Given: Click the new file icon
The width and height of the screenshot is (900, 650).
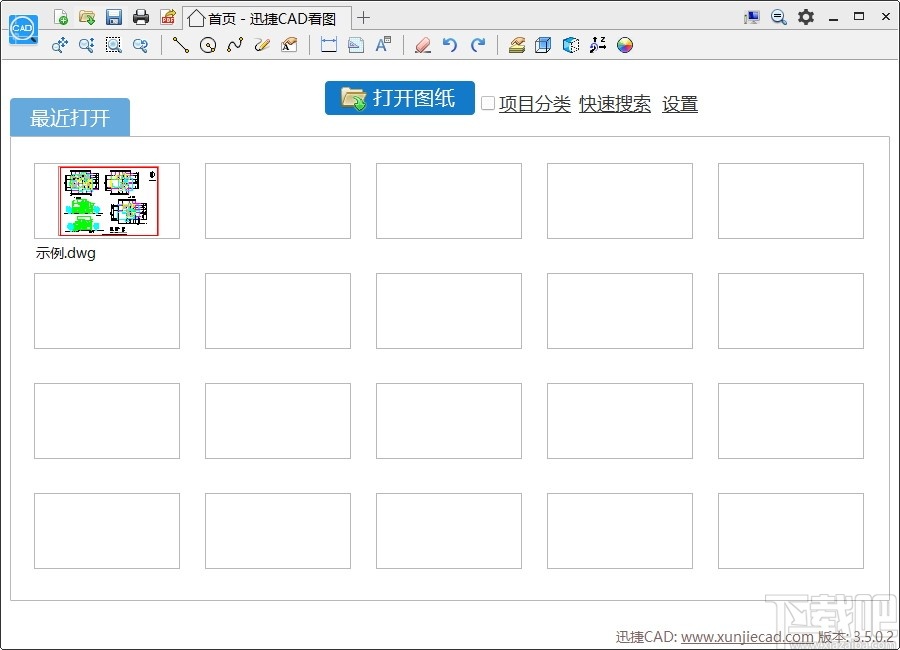Looking at the screenshot, I should [60, 17].
